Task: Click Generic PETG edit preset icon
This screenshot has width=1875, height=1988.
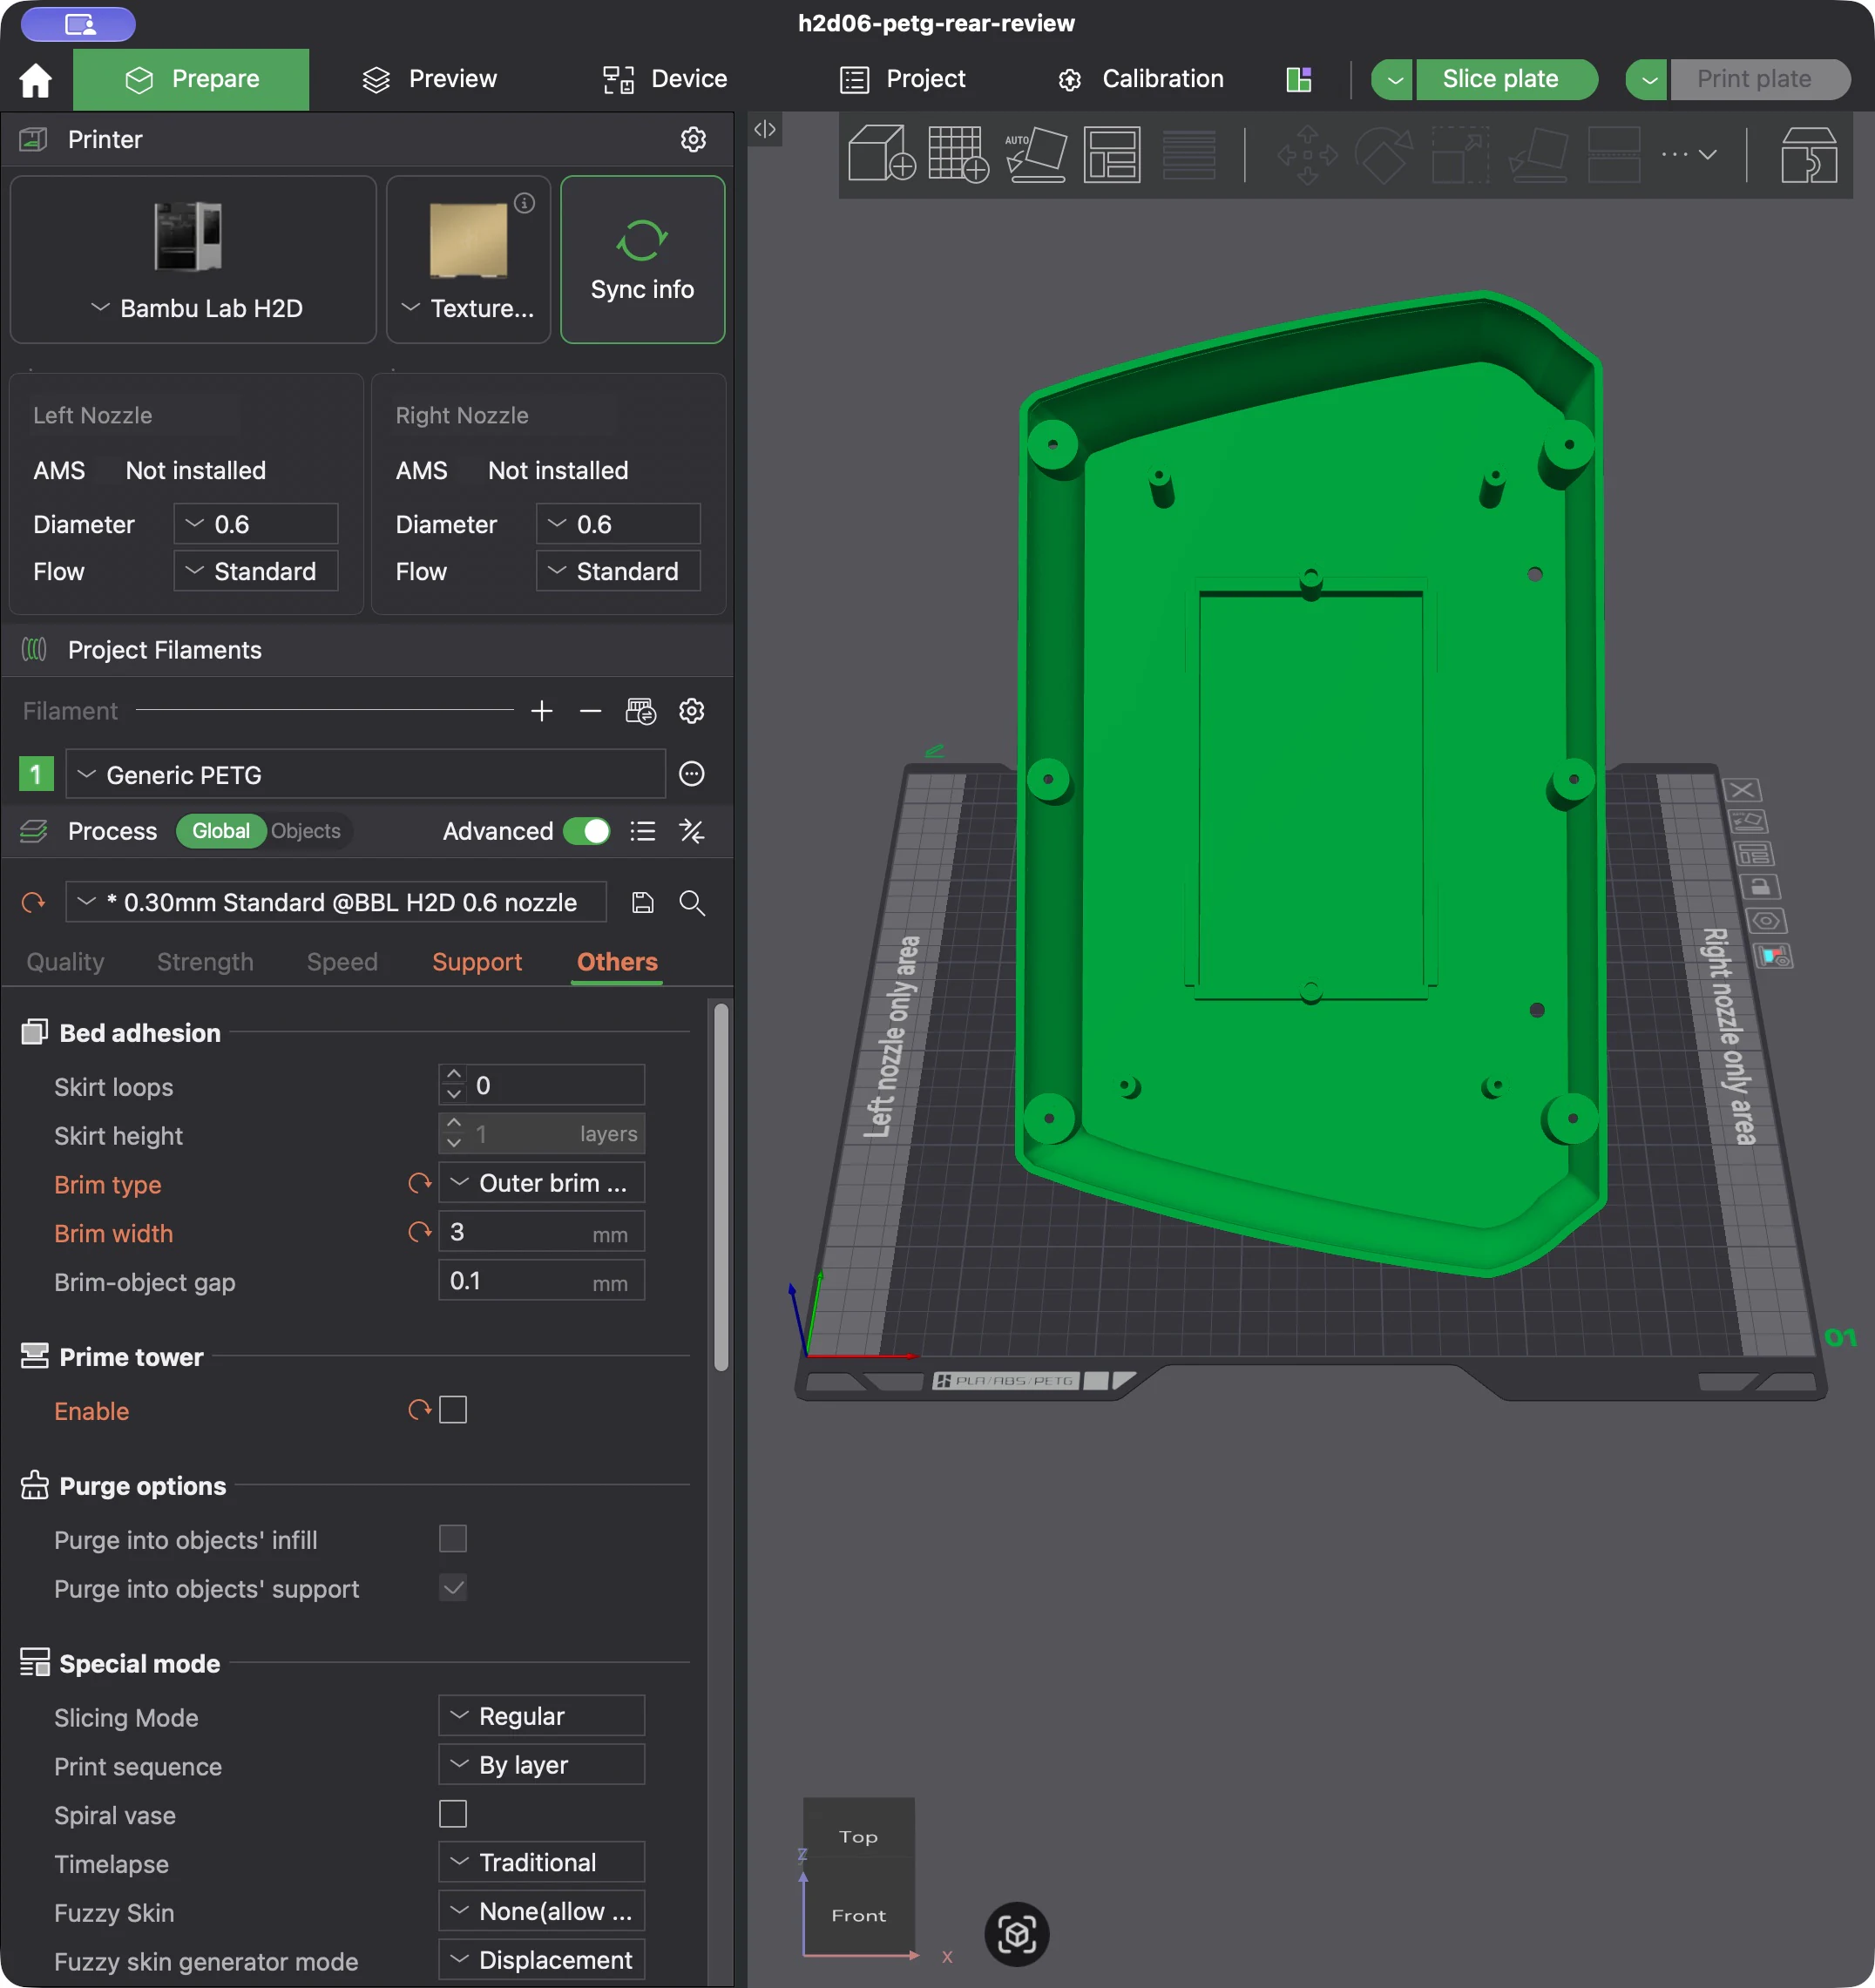Action: pos(692,774)
